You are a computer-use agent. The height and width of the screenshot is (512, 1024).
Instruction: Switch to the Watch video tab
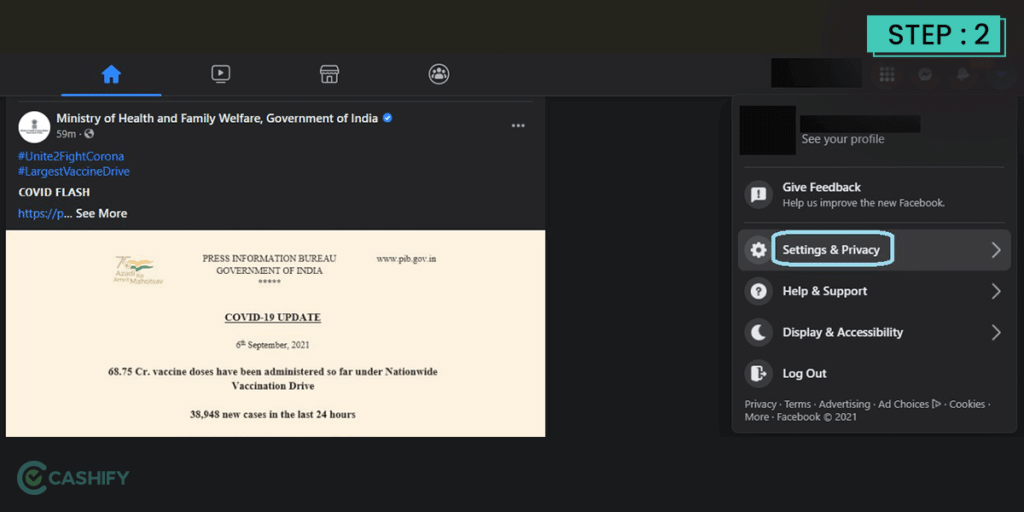point(221,74)
